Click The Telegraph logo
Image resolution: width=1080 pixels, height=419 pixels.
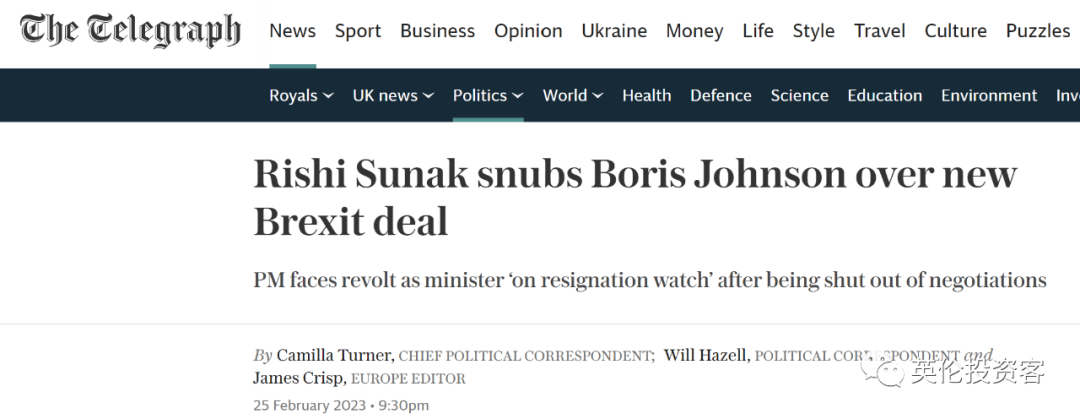(x=130, y=31)
